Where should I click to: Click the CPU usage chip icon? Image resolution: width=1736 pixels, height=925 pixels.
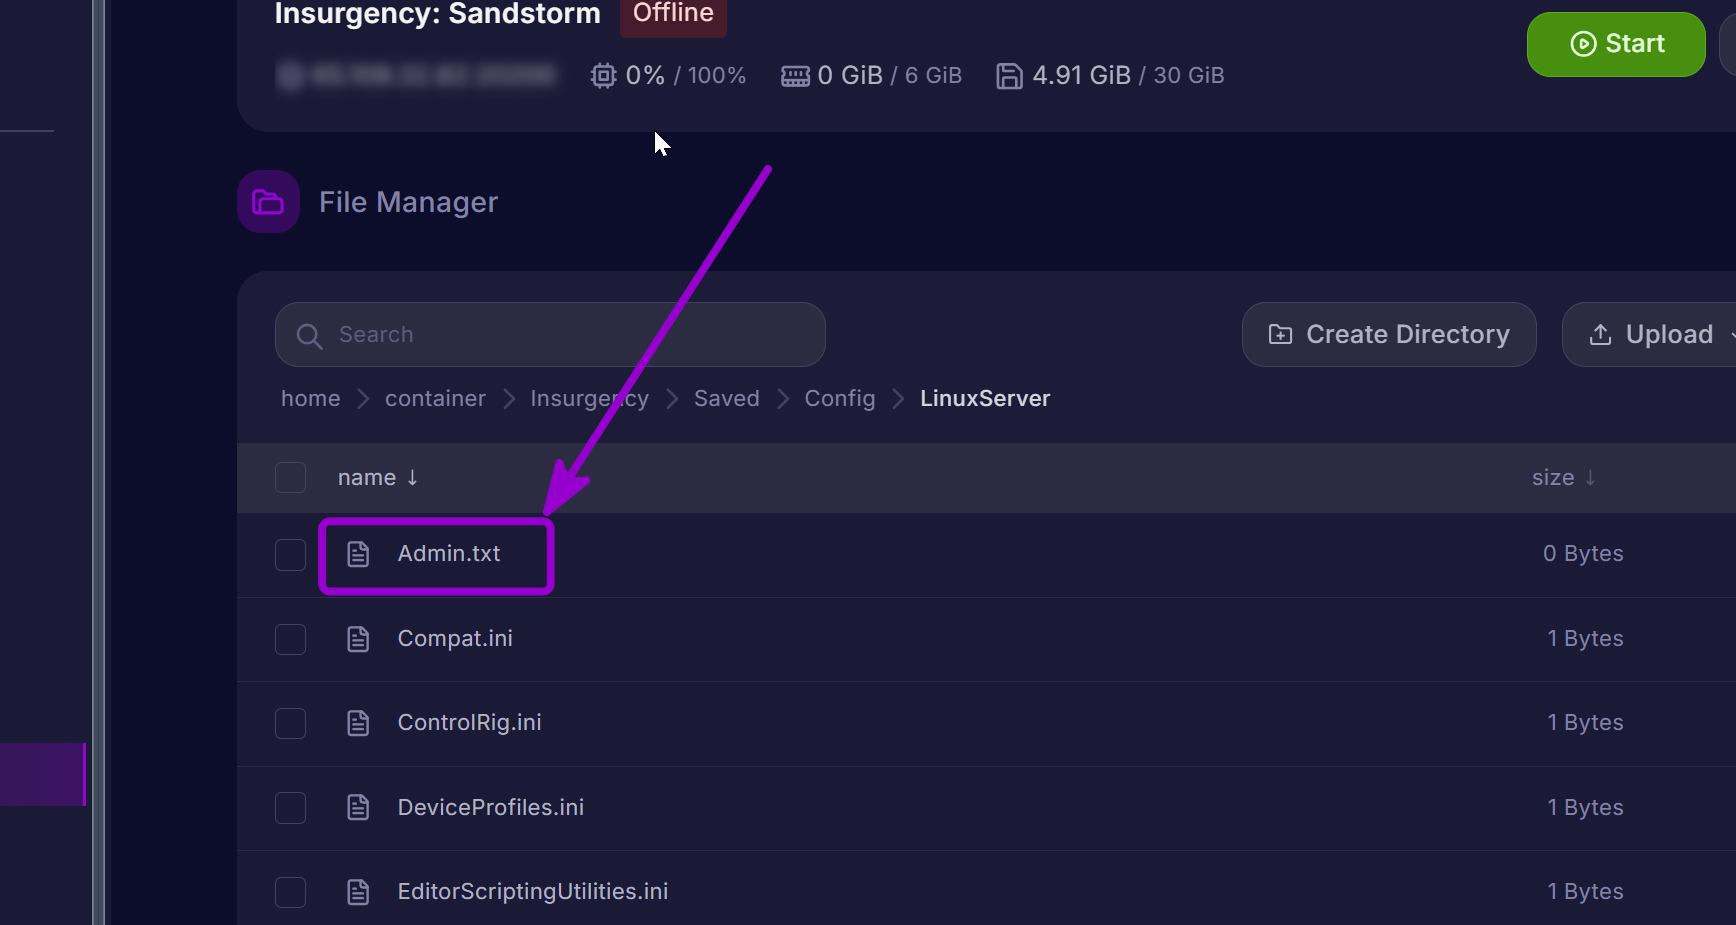click(x=603, y=76)
